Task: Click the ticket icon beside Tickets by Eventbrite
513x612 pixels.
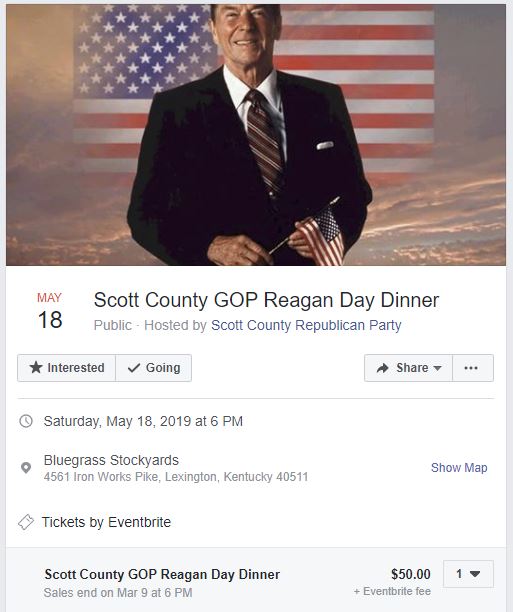Action: pyautogui.click(x=26, y=522)
